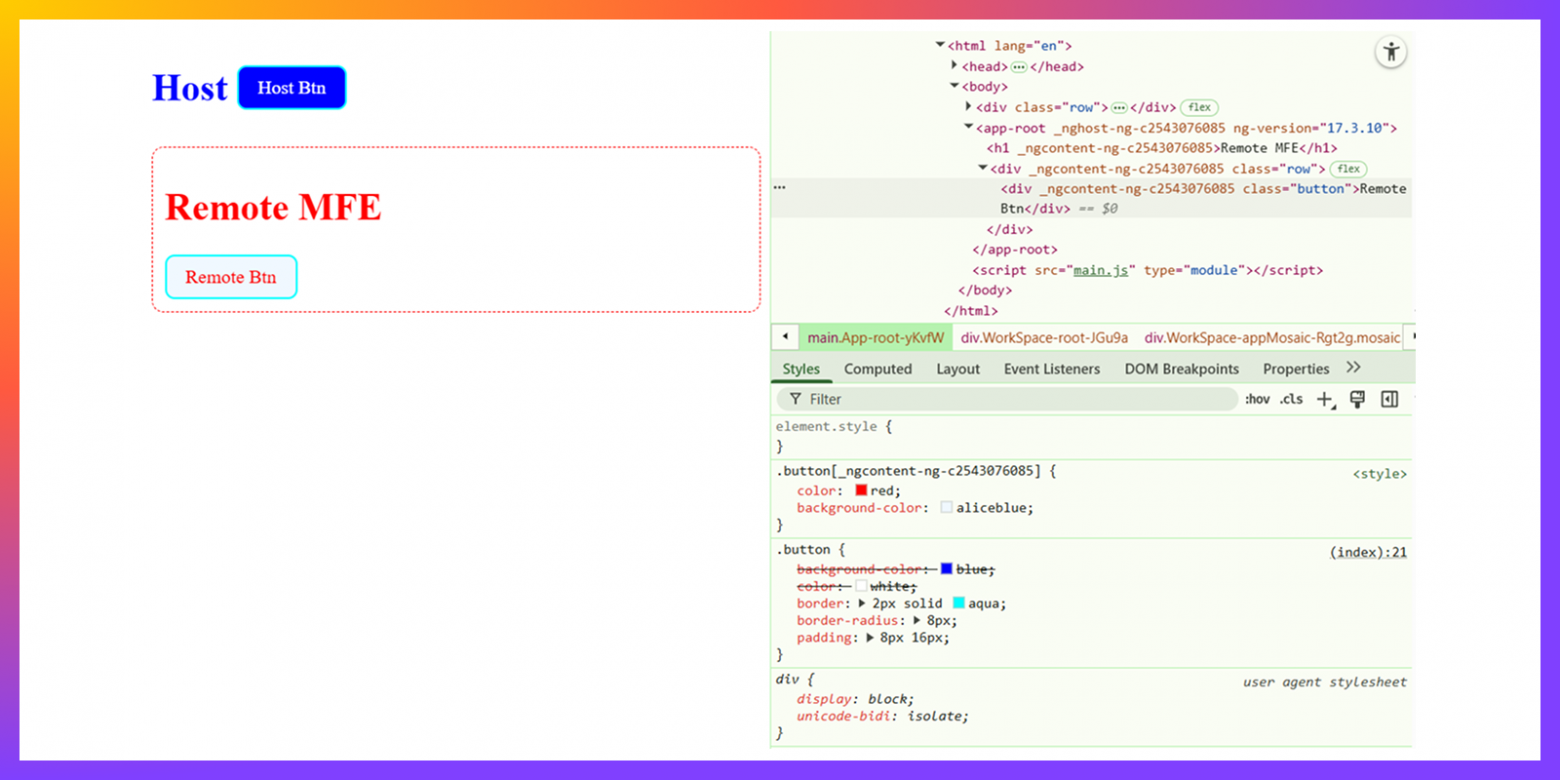1560x780 pixels.
Task: Click the ellipsis beside the selected div node
Action: click(x=779, y=188)
